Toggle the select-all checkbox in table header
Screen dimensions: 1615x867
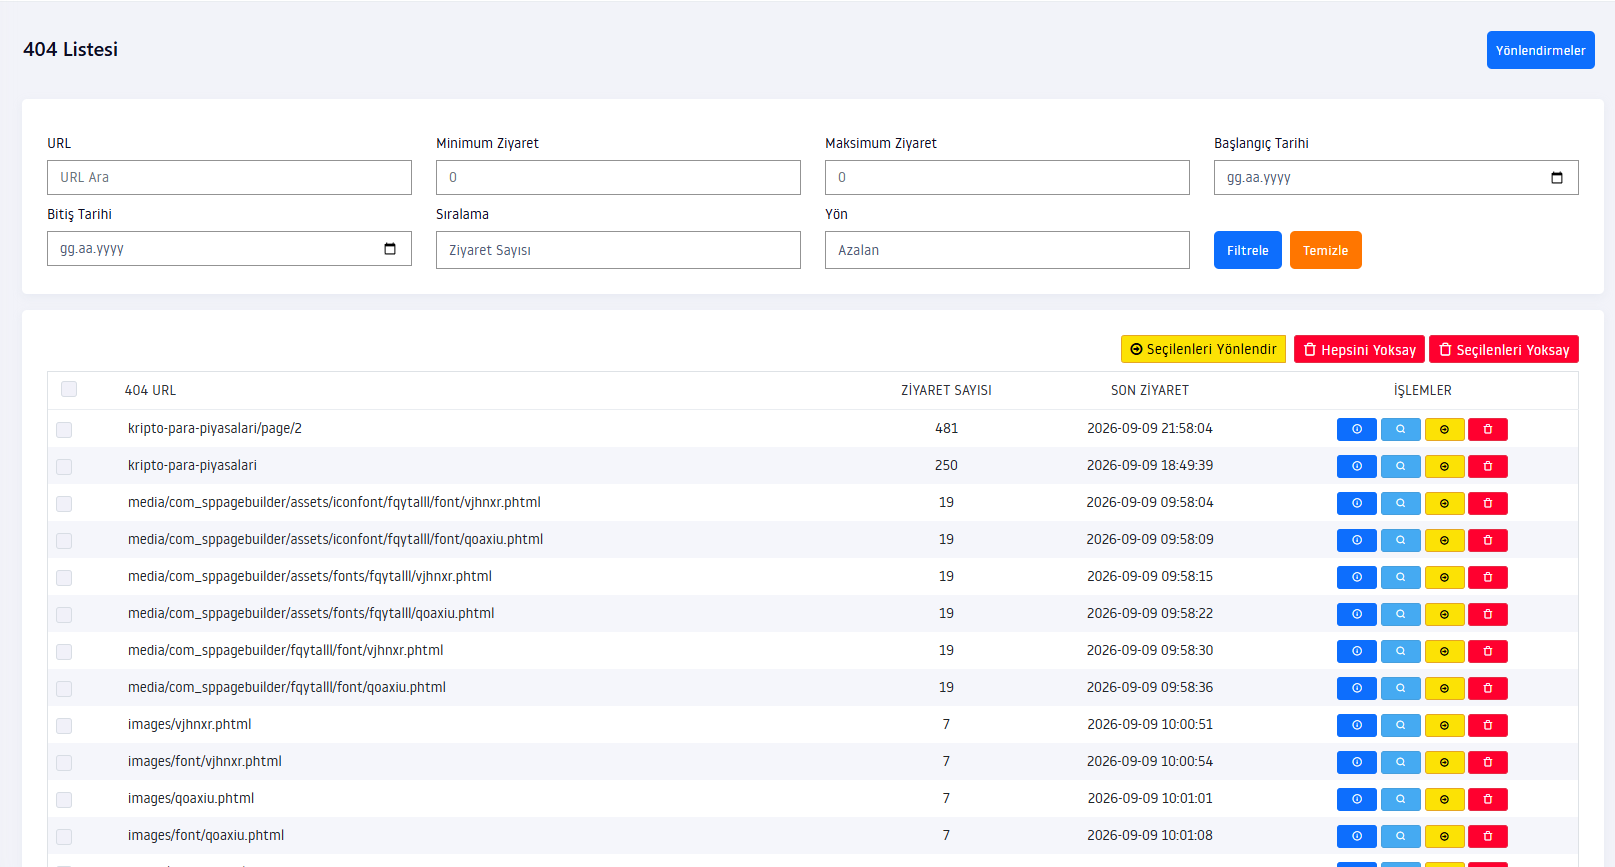[x=69, y=389]
